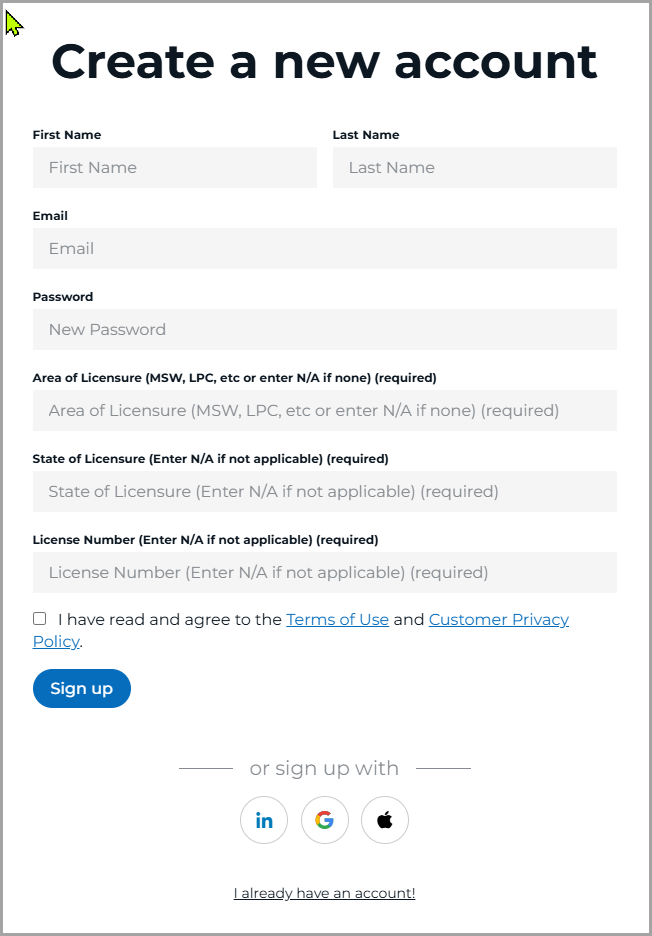The image size is (652, 936).
Task: Click into the Last Name input field
Action: pyautogui.click(x=474, y=167)
